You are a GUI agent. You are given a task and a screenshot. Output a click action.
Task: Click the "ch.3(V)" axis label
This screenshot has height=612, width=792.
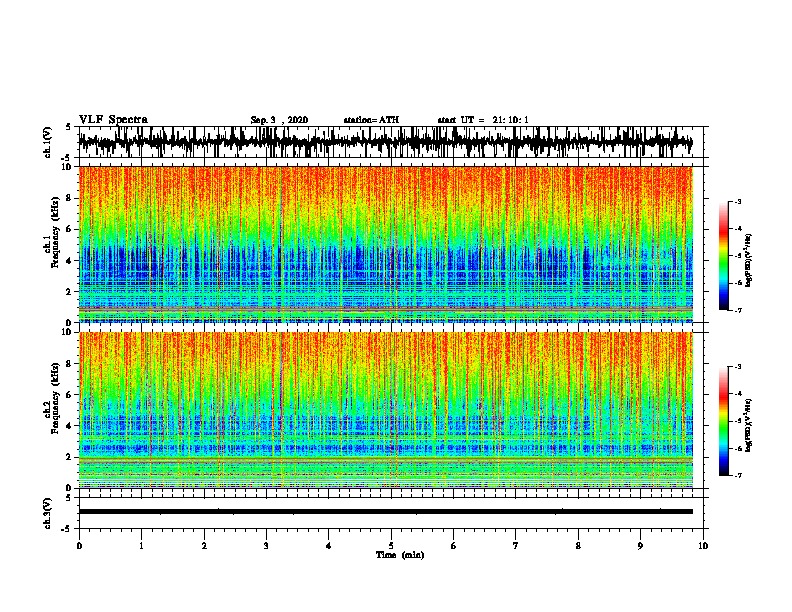pyautogui.click(x=48, y=513)
